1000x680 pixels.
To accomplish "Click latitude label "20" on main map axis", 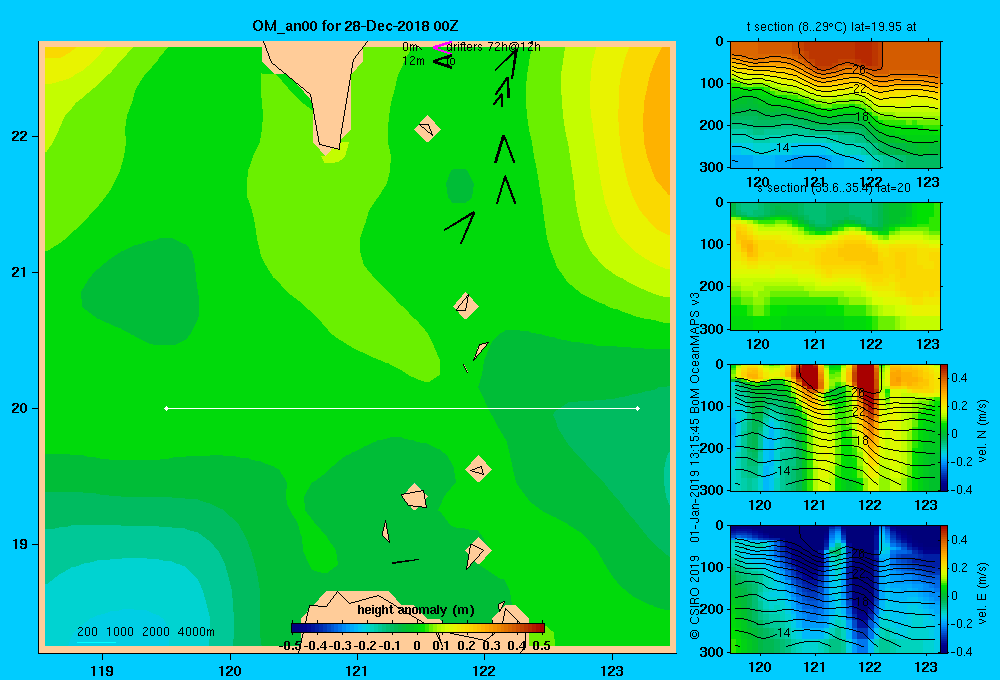I will coord(20,408).
